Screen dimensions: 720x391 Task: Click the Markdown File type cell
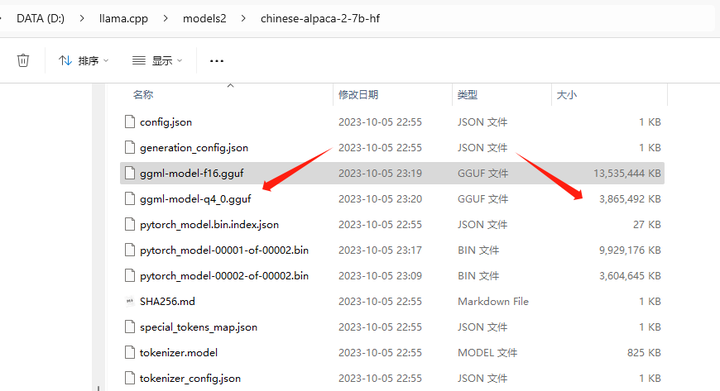click(493, 302)
